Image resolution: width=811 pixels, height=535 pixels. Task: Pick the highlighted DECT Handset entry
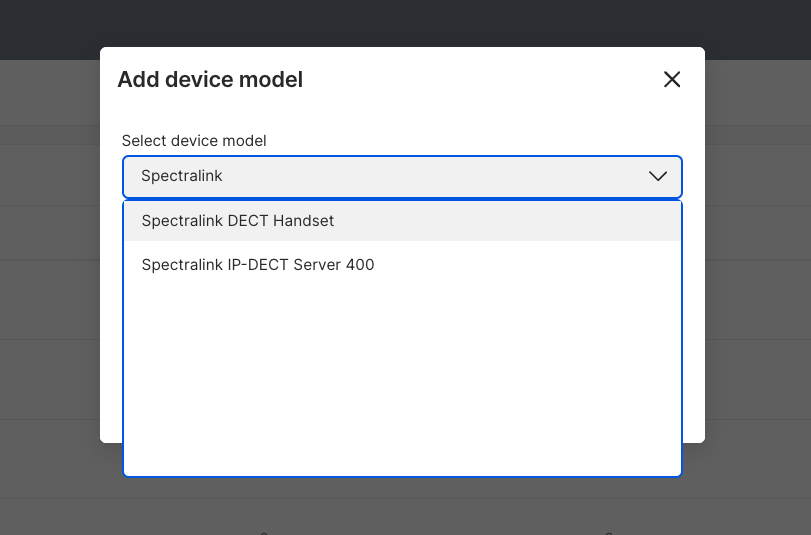point(402,221)
